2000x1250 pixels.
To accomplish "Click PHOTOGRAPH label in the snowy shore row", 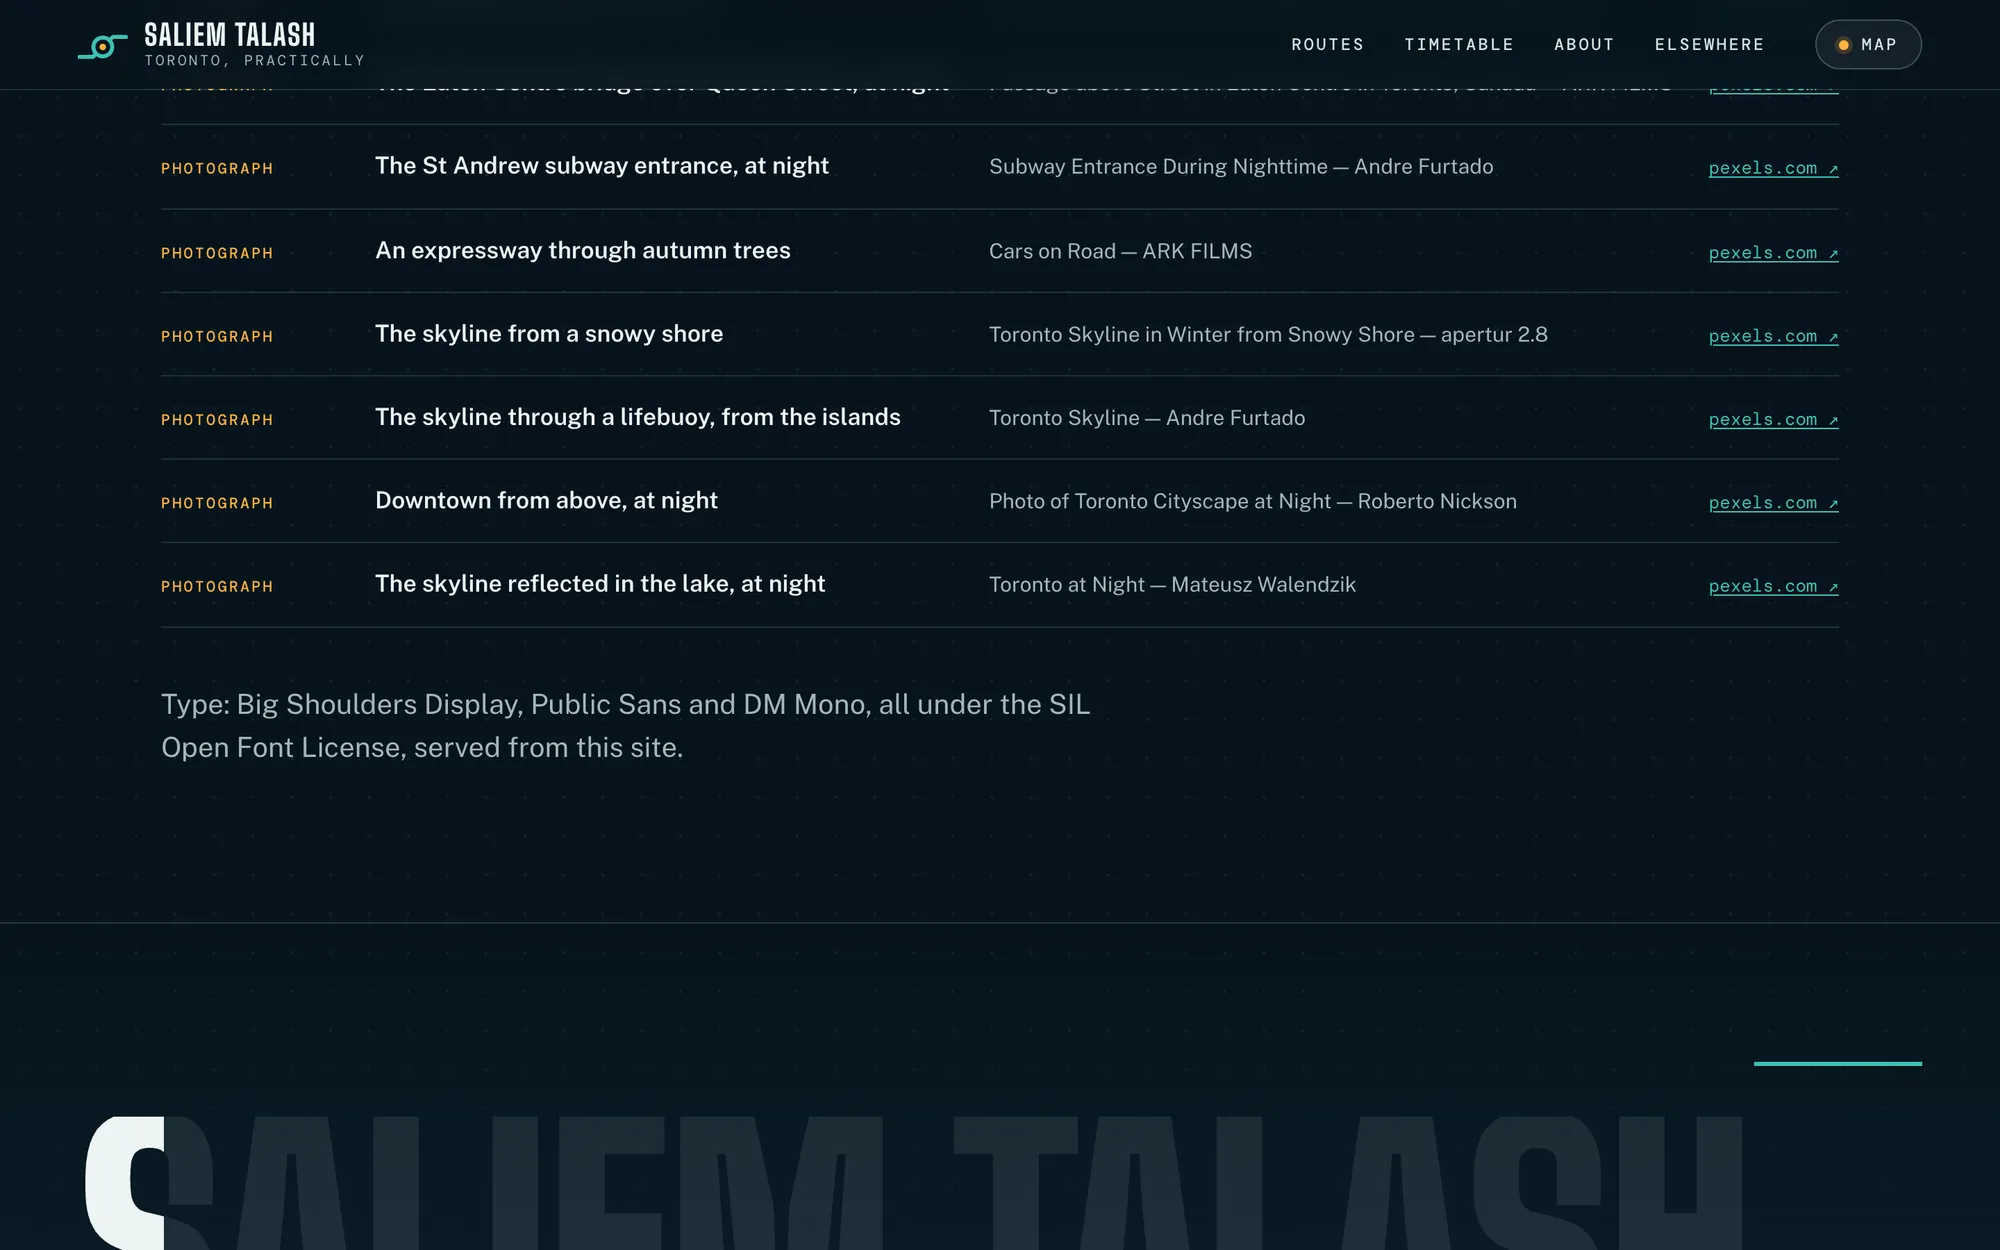I will (x=217, y=337).
